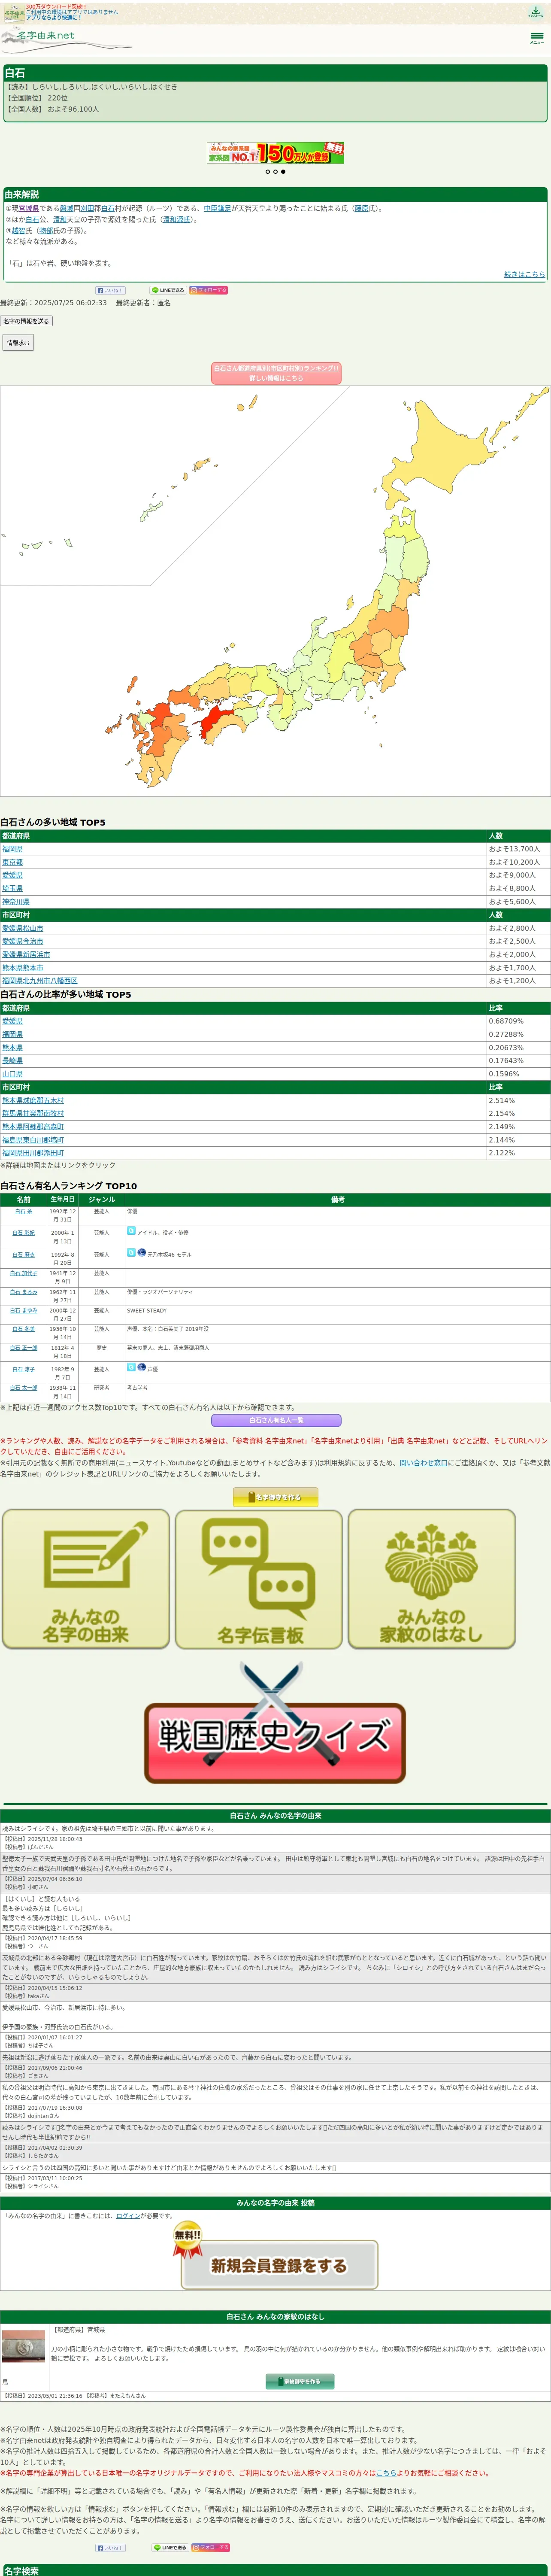The width and height of the screenshot is (551, 2576).
Task: Select the second carousel dot under the banner
Action: coord(275,172)
